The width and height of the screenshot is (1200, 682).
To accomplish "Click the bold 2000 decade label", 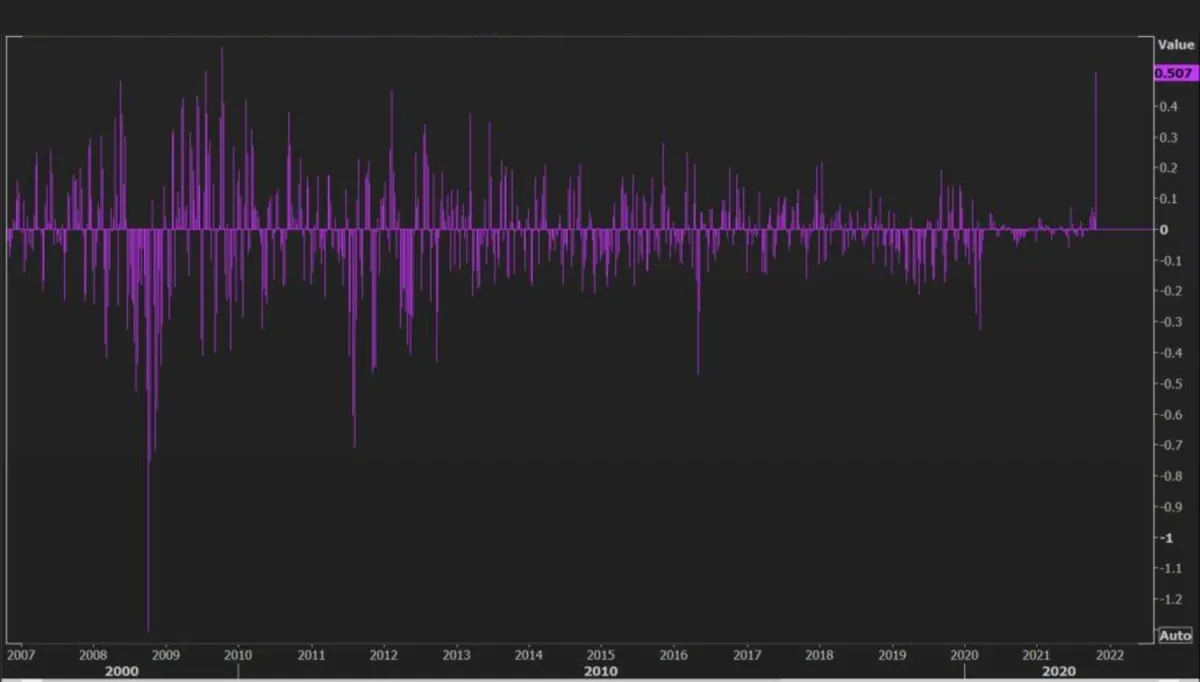I will 121,671.
